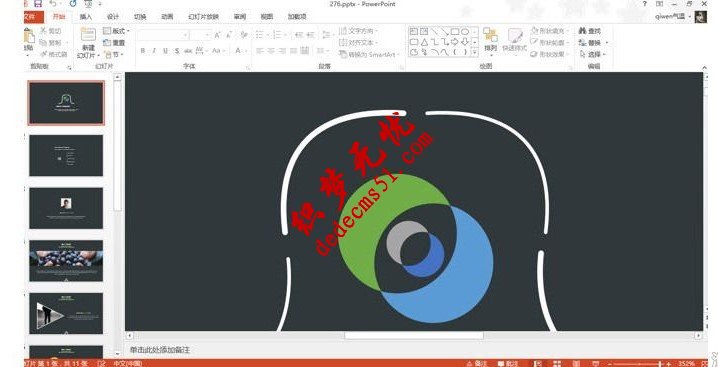This screenshot has height=367, width=718.
Task: Increase font size
Action: [x=217, y=35]
